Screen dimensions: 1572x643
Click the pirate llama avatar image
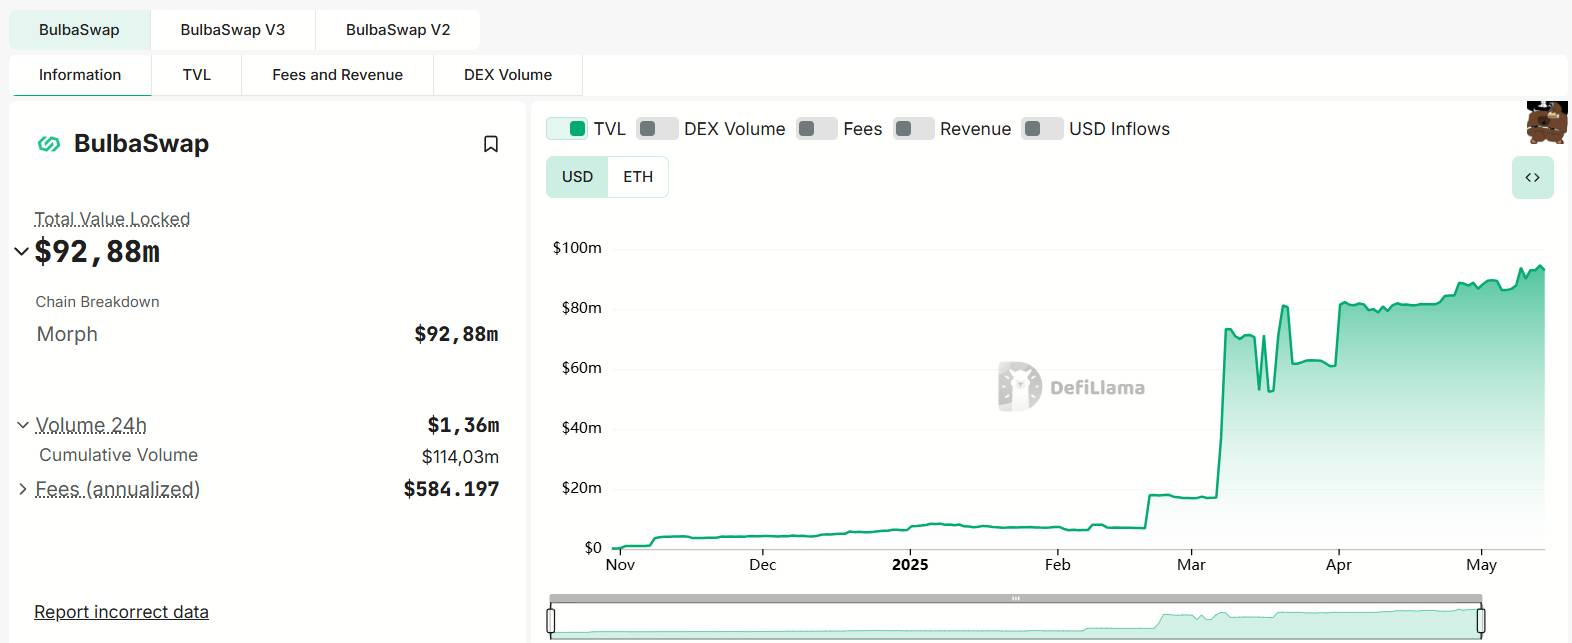pyautogui.click(x=1546, y=122)
